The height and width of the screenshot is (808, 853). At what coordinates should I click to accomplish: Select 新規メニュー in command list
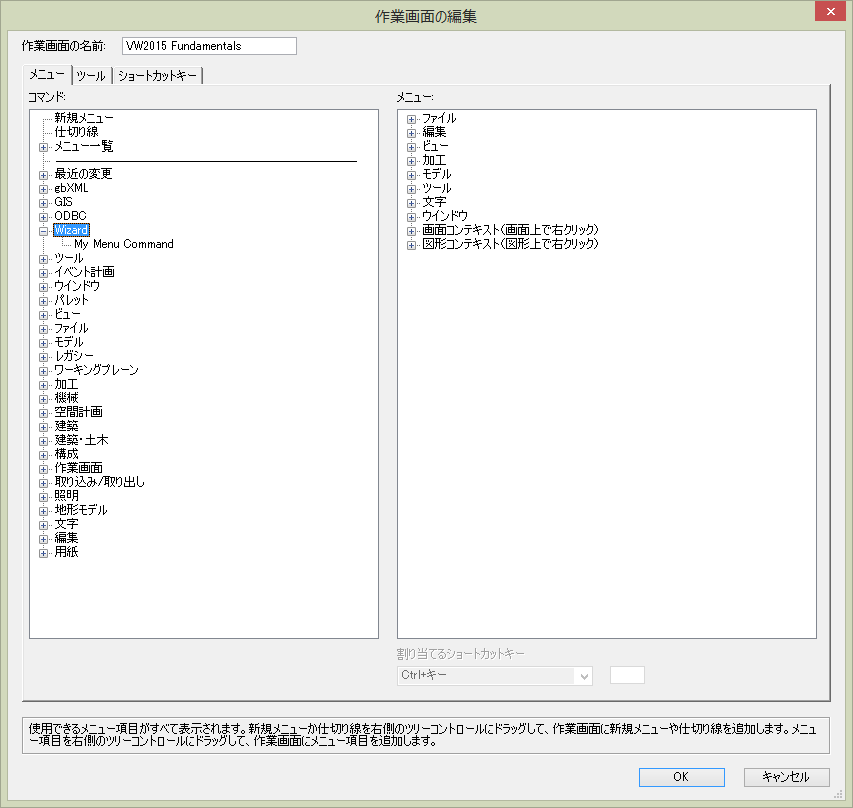click(84, 118)
